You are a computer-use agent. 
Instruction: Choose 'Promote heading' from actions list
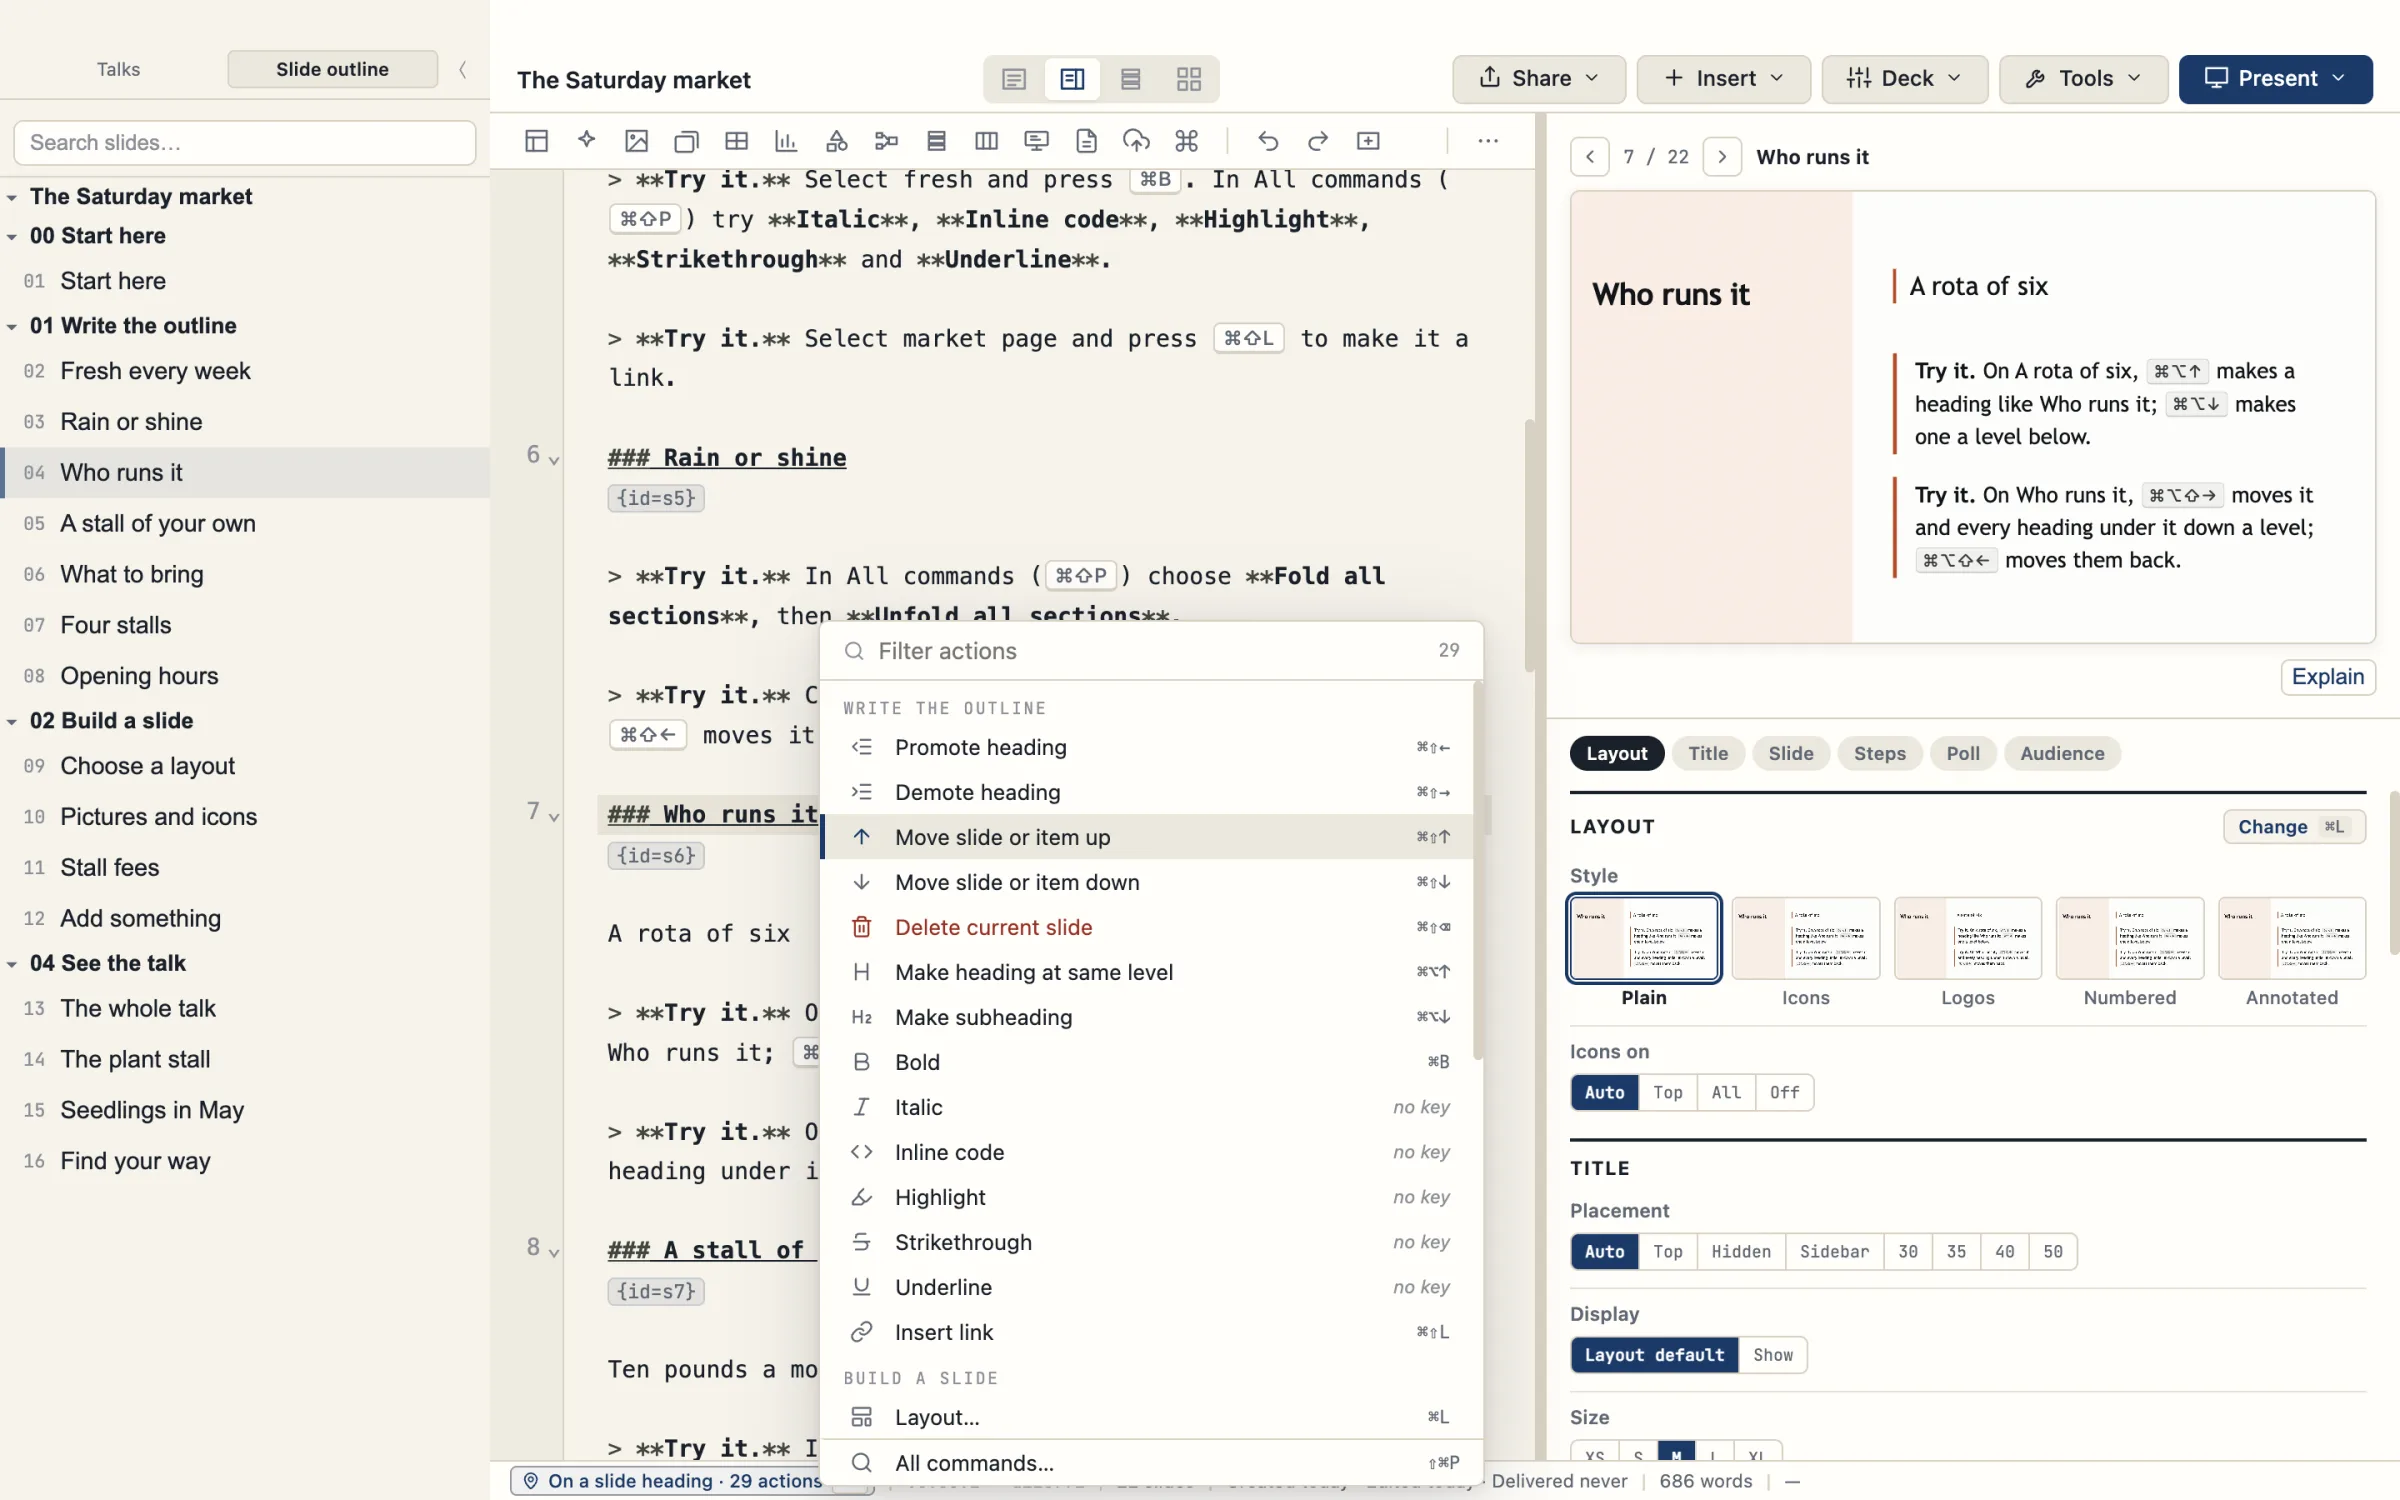[x=1147, y=747]
